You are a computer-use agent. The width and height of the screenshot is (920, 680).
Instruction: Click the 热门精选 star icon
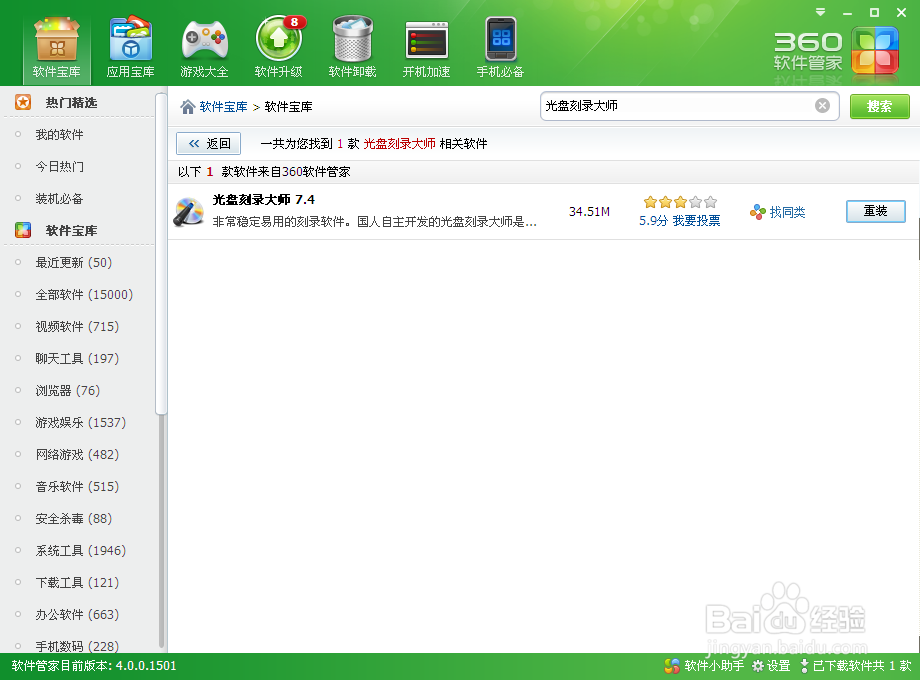(23, 103)
